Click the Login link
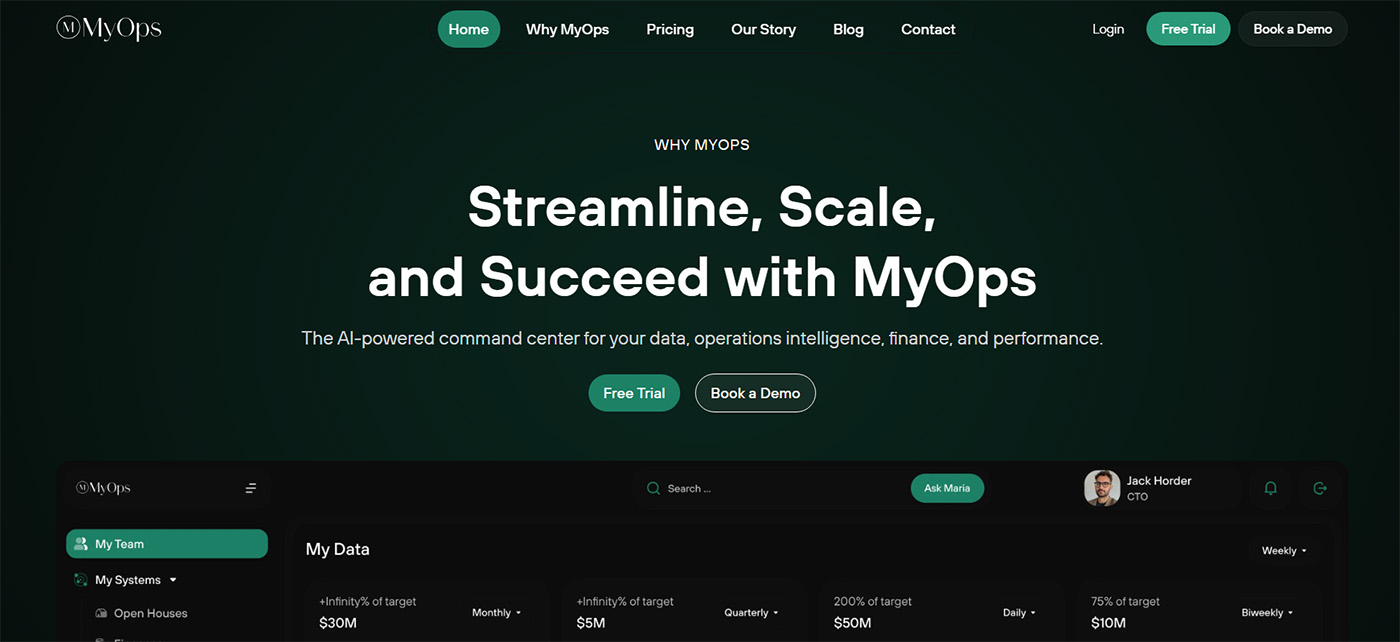Viewport: 1400px width, 642px height. [x=1108, y=29]
